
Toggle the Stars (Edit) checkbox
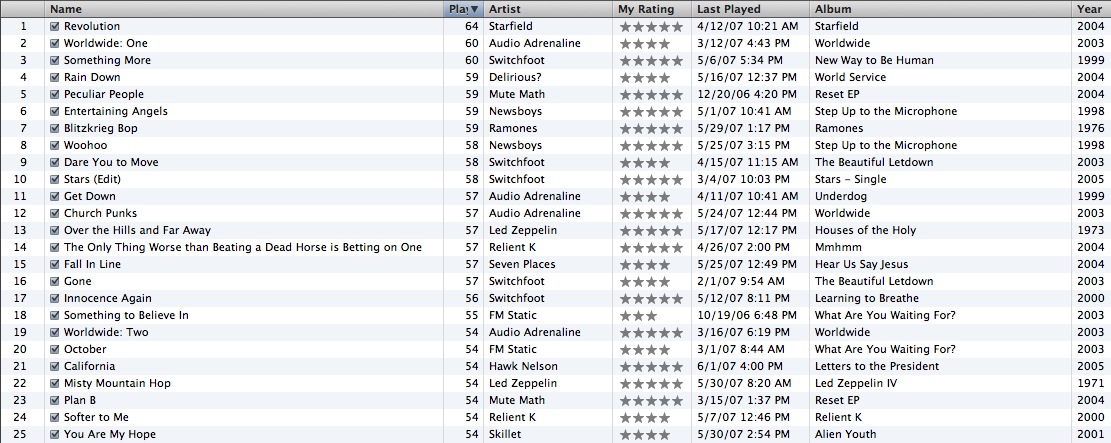pos(55,179)
